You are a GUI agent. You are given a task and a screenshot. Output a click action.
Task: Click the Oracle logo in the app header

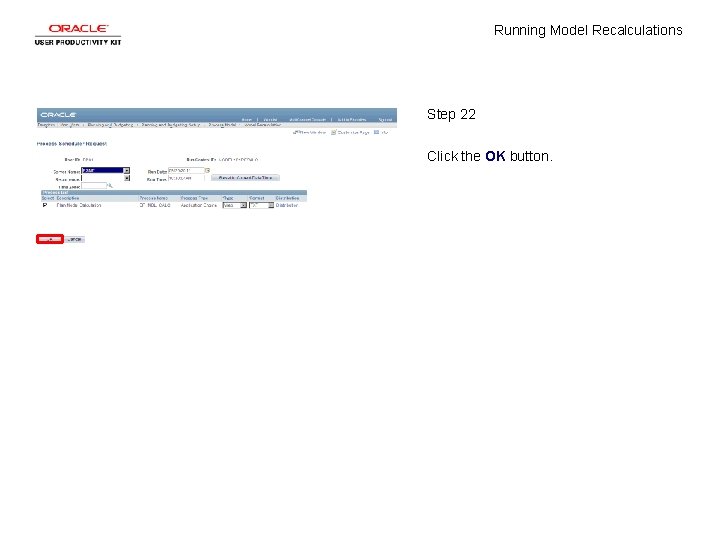(x=58, y=114)
